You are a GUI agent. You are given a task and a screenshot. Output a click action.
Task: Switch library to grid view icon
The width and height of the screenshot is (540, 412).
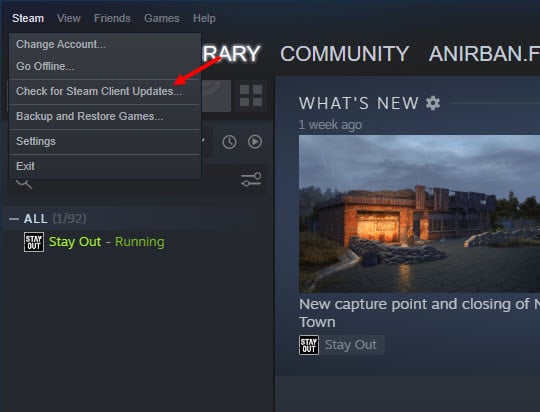(251, 96)
